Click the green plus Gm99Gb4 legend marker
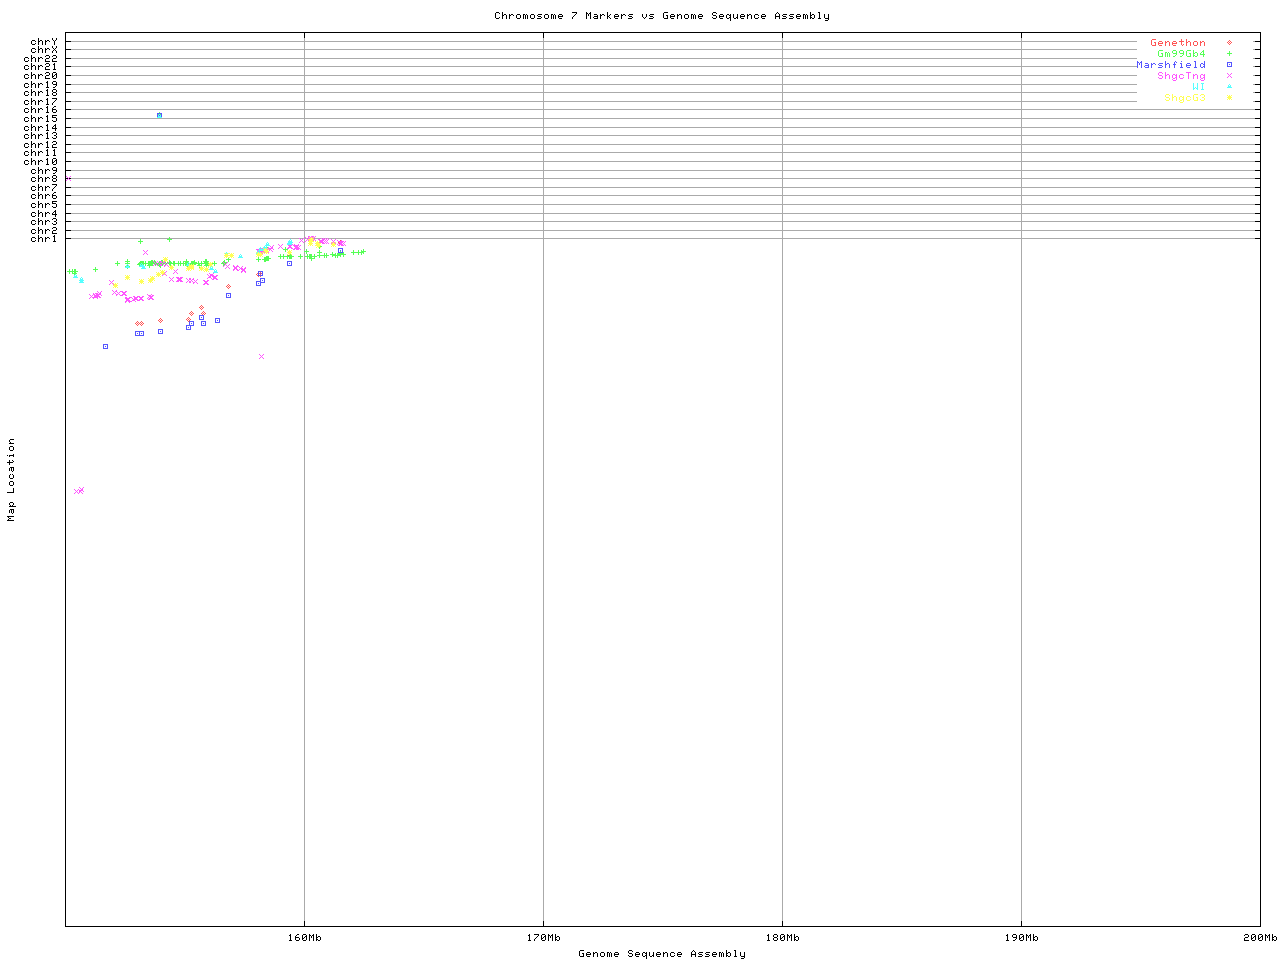Image resolution: width=1280 pixels, height=960 pixels. pos(1229,54)
